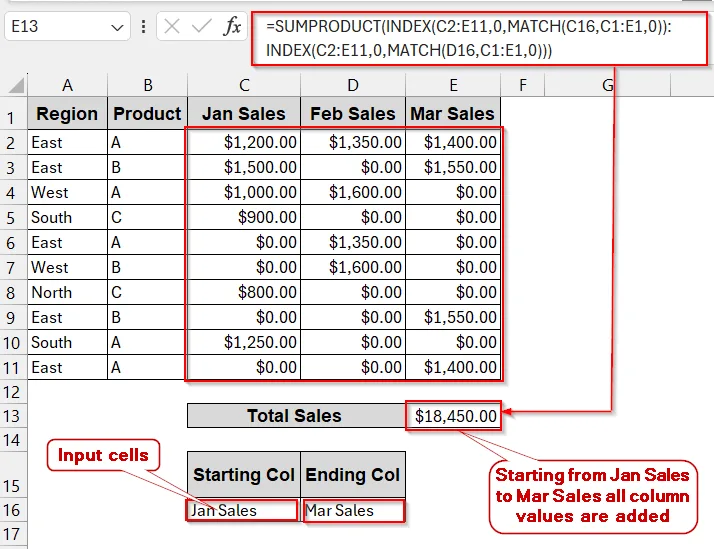Click the Name Box showing E13
The height and width of the screenshot is (549, 714).
pyautogui.click(x=67, y=26)
